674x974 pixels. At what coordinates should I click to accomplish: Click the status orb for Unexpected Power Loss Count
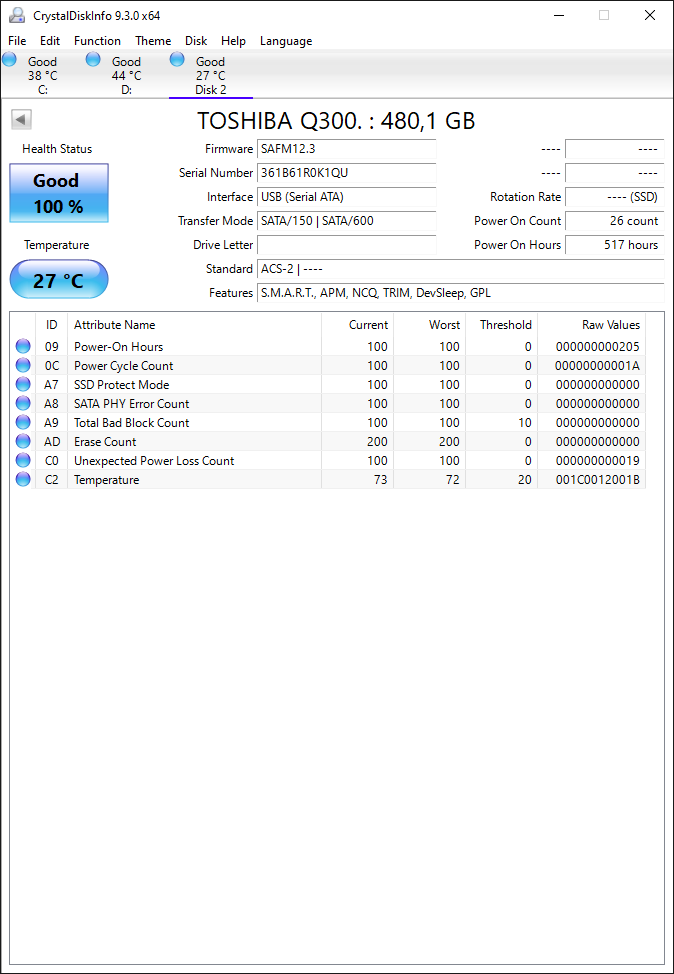coord(23,460)
